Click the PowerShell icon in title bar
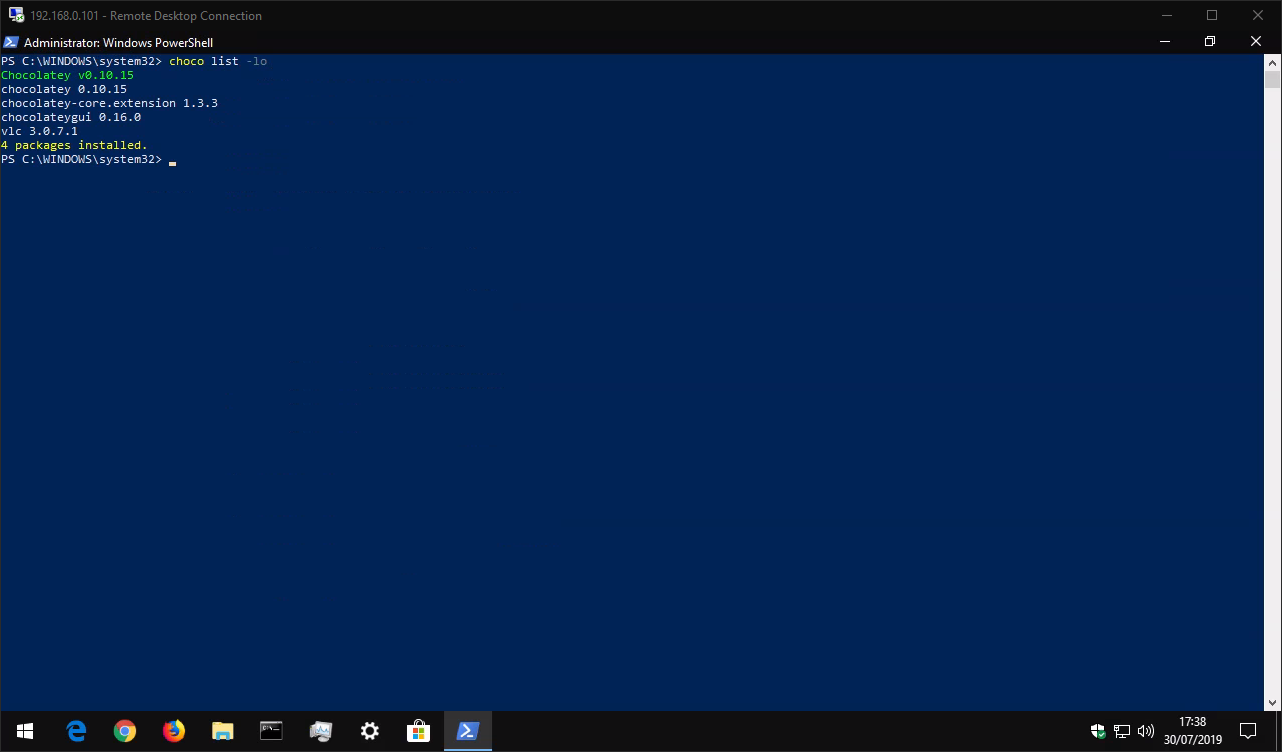 (x=10, y=42)
